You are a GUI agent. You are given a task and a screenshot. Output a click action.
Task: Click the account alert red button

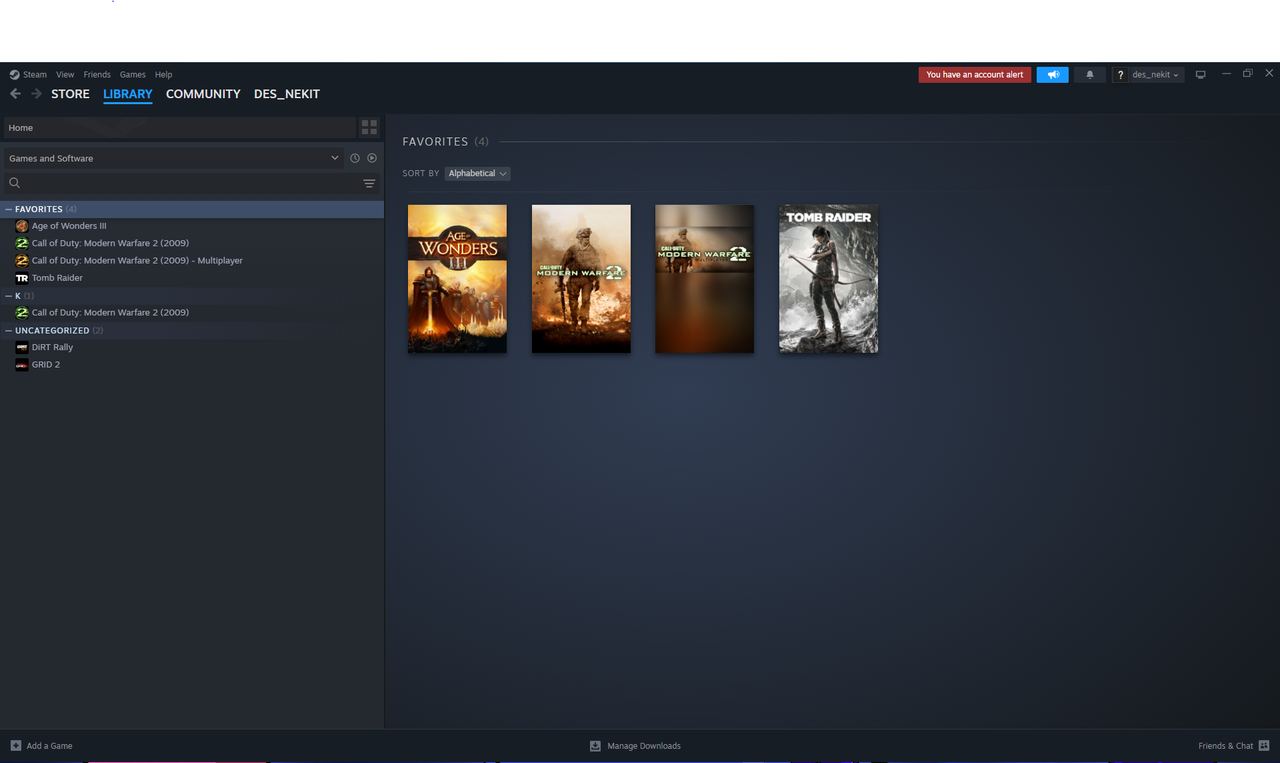click(975, 75)
